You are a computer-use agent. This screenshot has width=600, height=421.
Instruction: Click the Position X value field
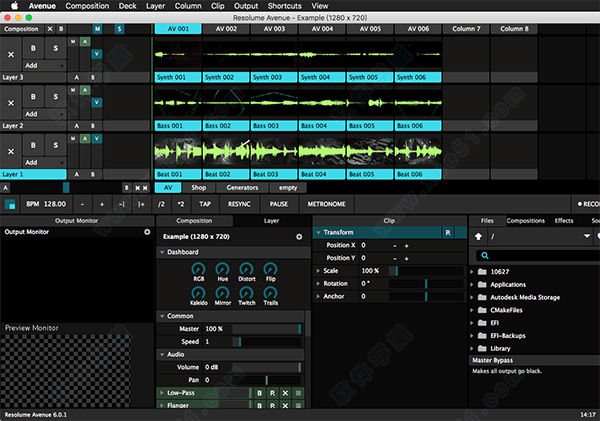(373, 245)
